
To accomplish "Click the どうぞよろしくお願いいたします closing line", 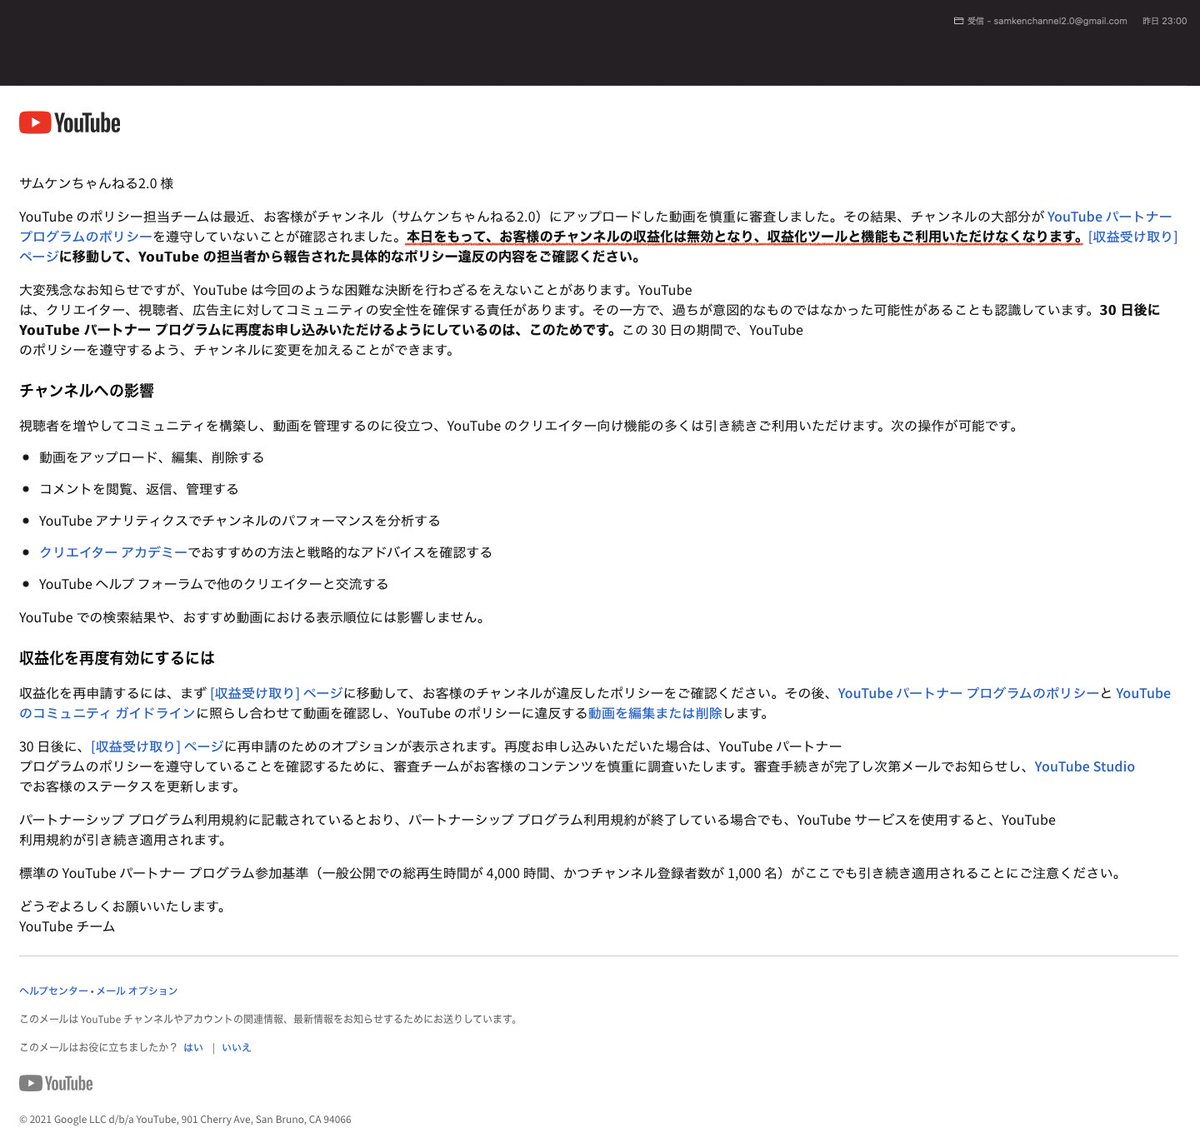I will point(123,906).
